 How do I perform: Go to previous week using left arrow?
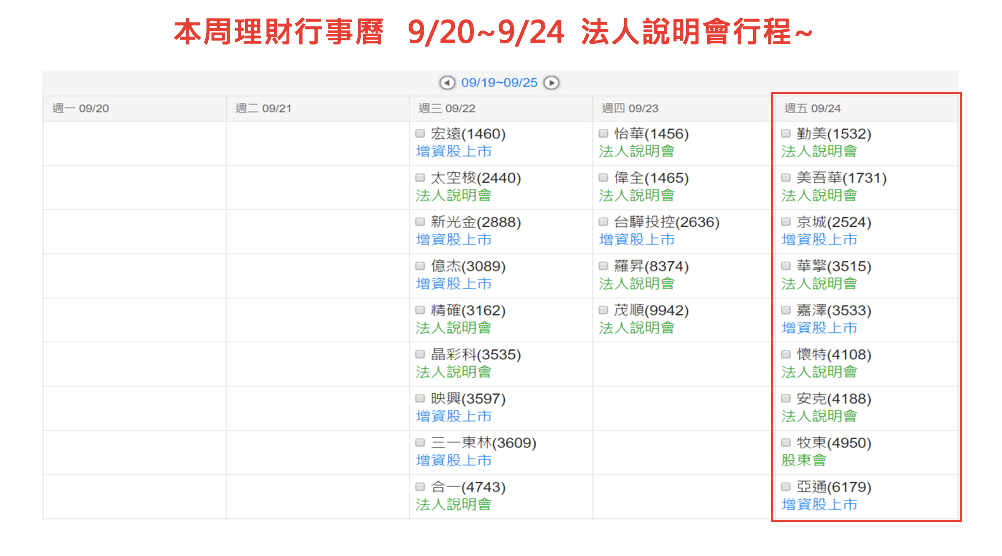447,83
